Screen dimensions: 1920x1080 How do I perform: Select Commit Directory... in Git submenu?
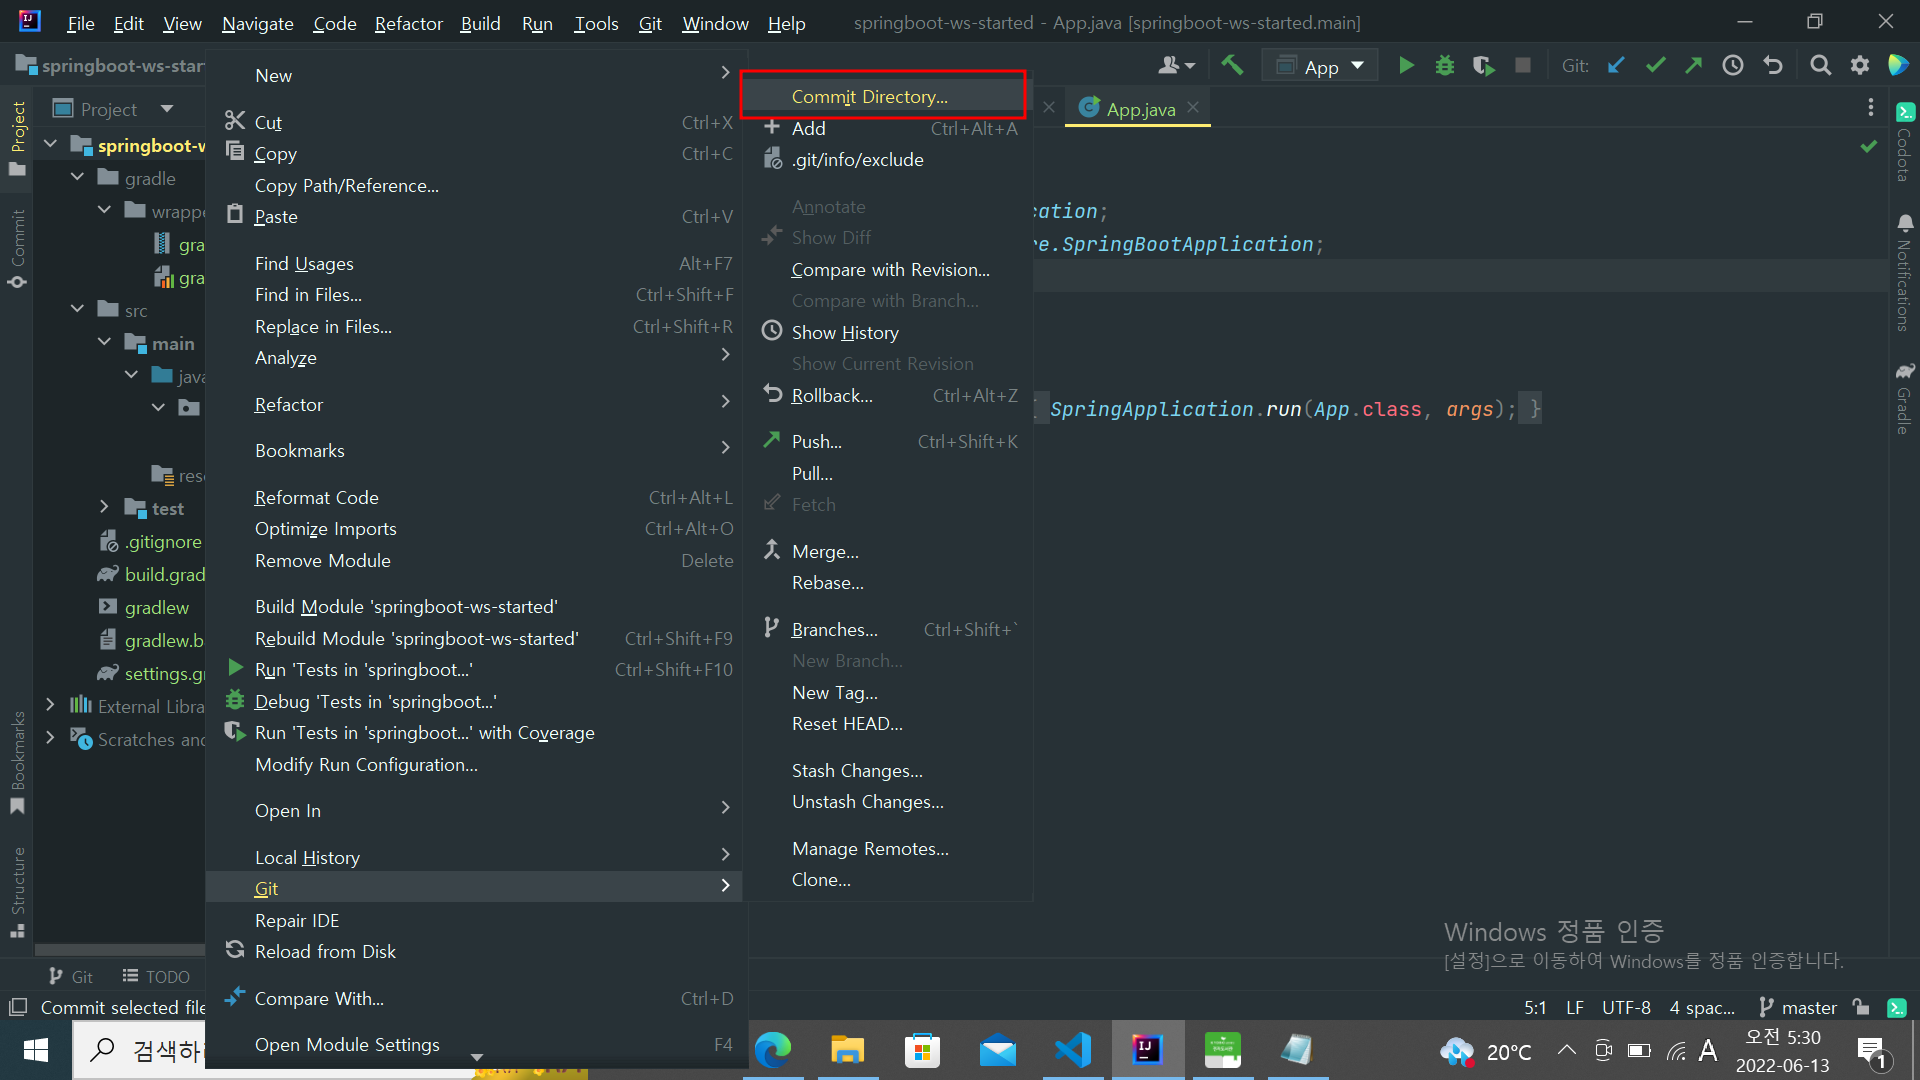tap(869, 97)
